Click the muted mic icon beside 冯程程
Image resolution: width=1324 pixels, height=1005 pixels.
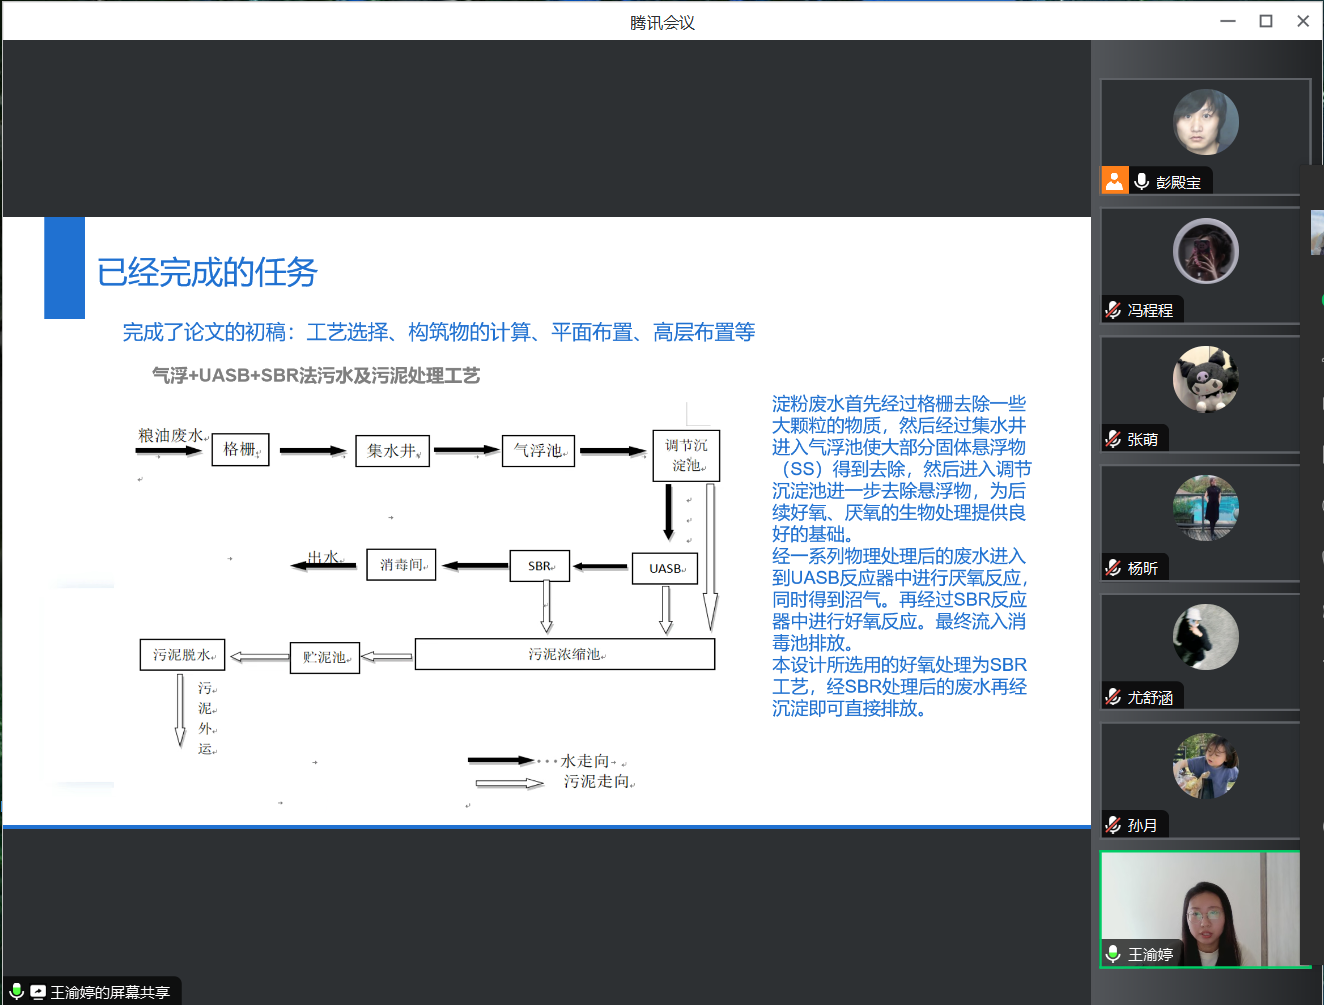[x=1113, y=310]
